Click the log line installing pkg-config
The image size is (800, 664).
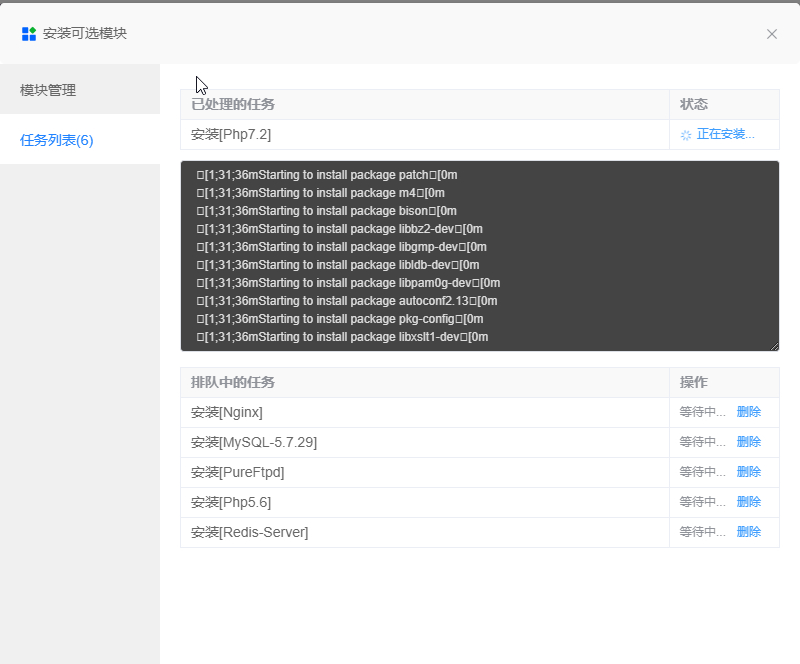tap(340, 319)
